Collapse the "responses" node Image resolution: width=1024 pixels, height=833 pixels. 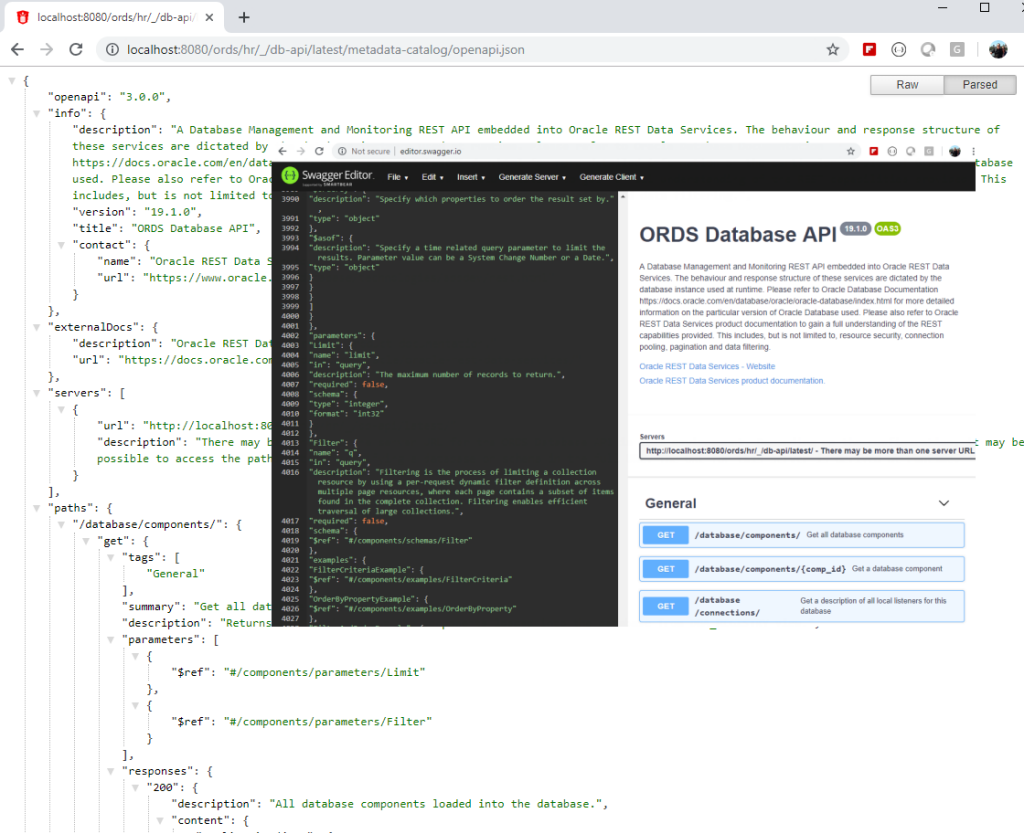pos(110,772)
